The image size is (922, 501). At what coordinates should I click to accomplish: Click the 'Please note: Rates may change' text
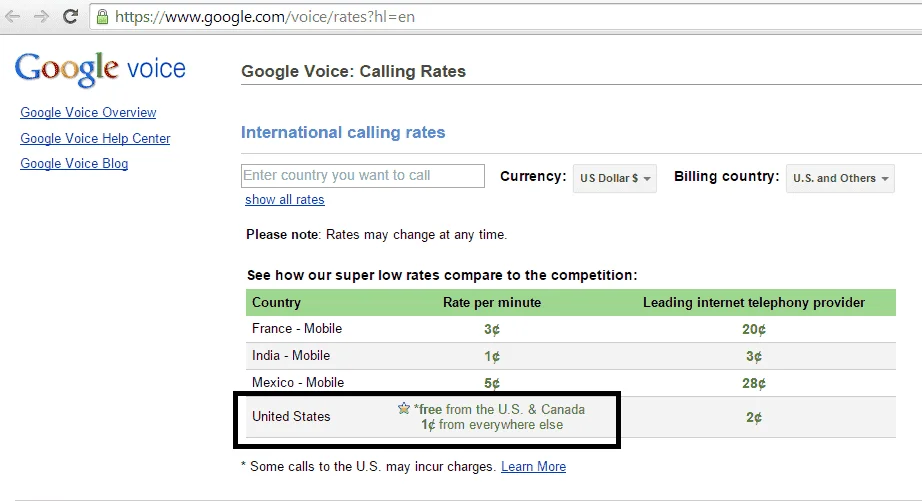coord(376,235)
